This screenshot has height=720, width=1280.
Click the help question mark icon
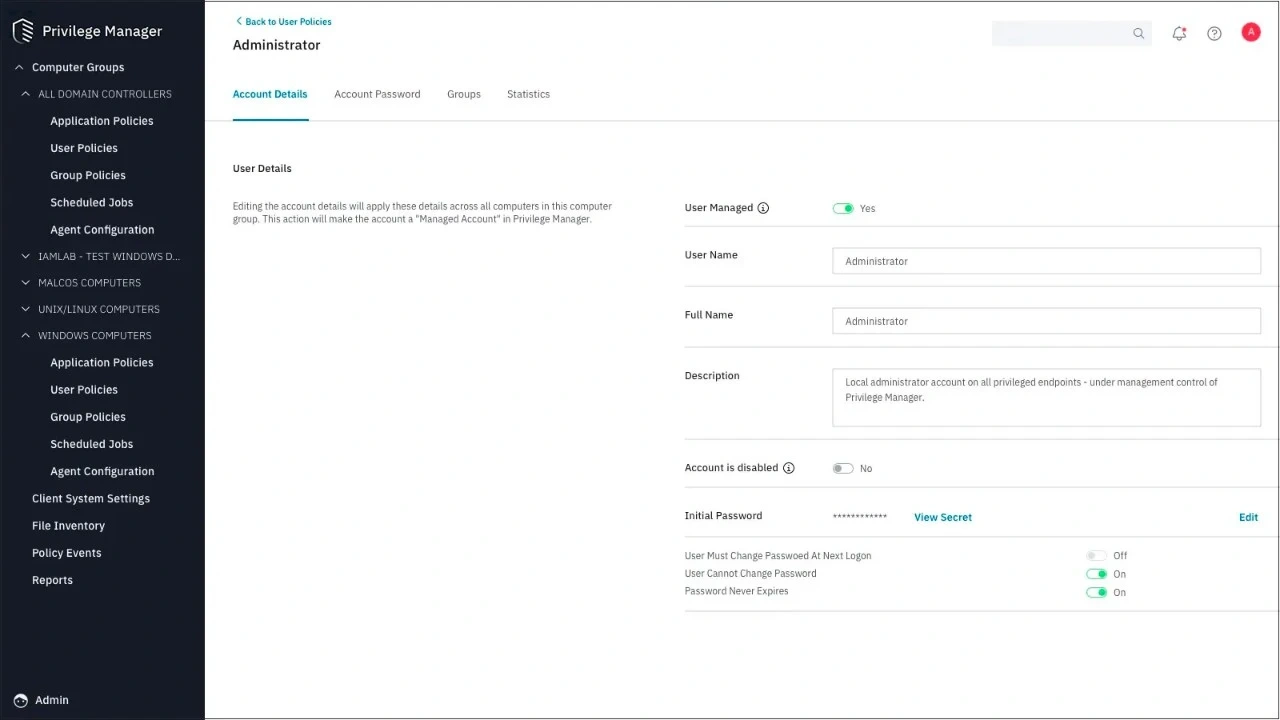(1214, 33)
